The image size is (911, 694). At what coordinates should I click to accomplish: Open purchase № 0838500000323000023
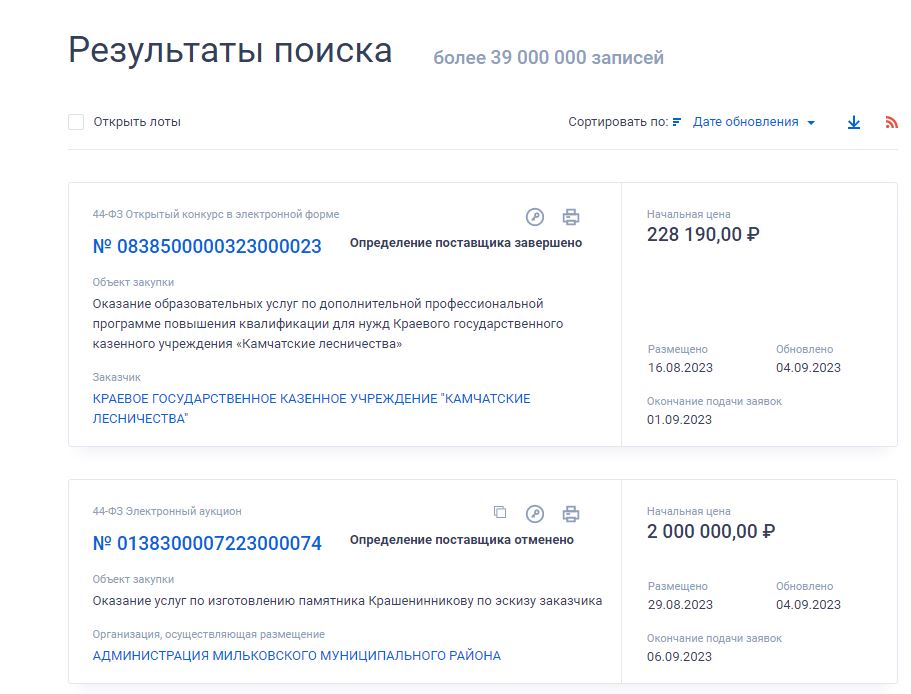(x=203, y=245)
